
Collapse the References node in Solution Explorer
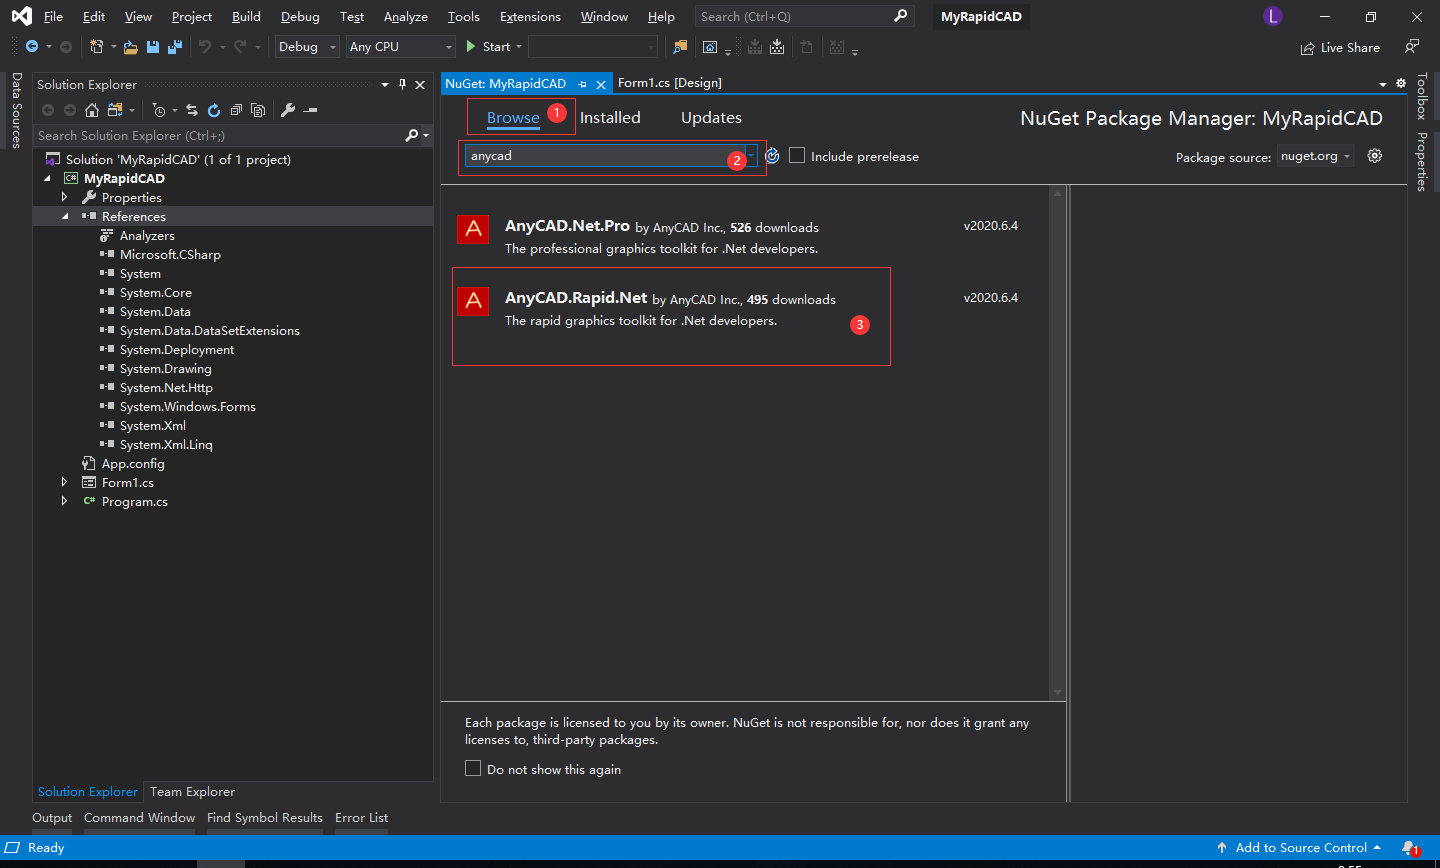tap(65, 216)
